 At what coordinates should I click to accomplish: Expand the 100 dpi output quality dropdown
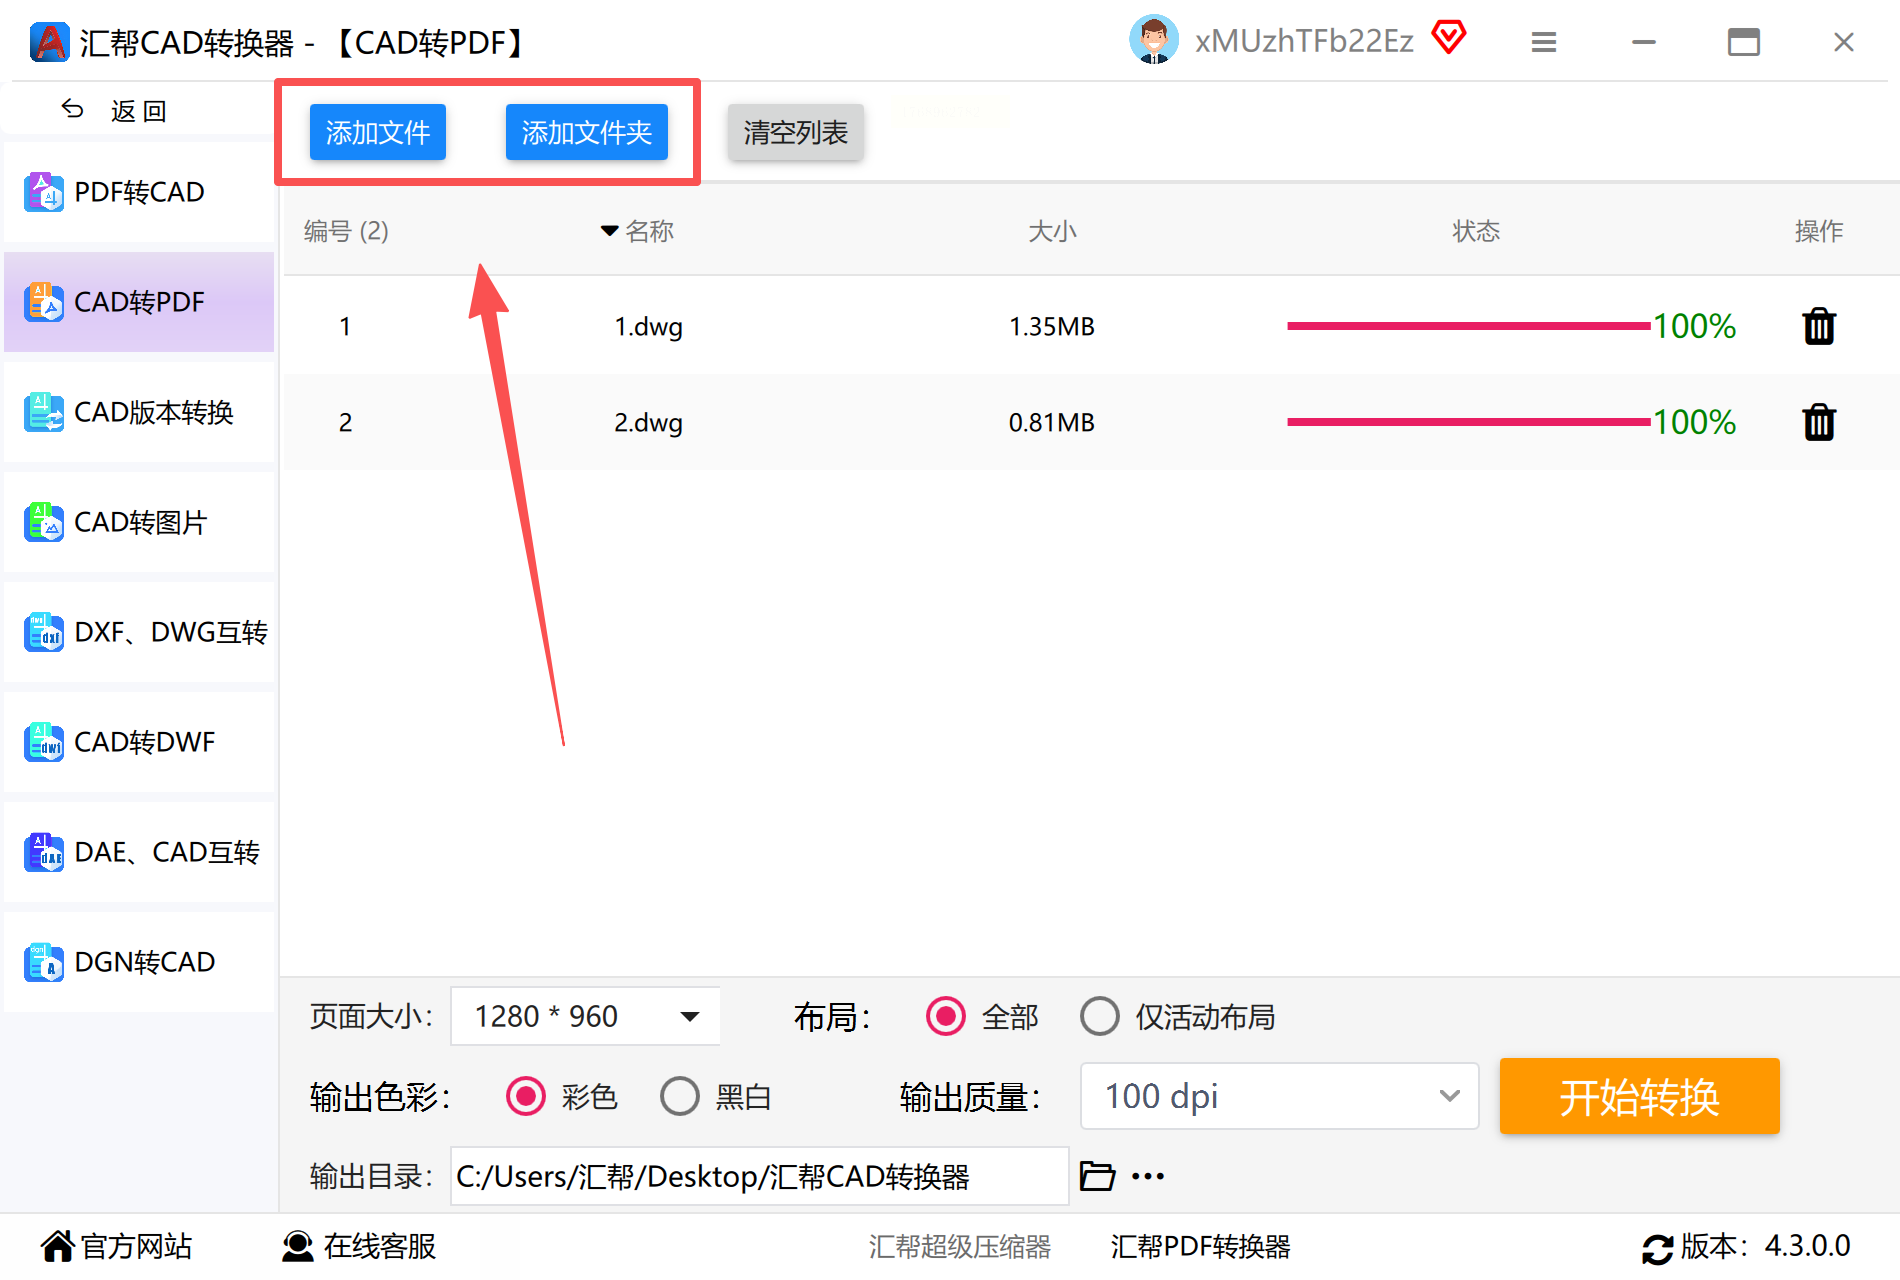pyautogui.click(x=1279, y=1096)
